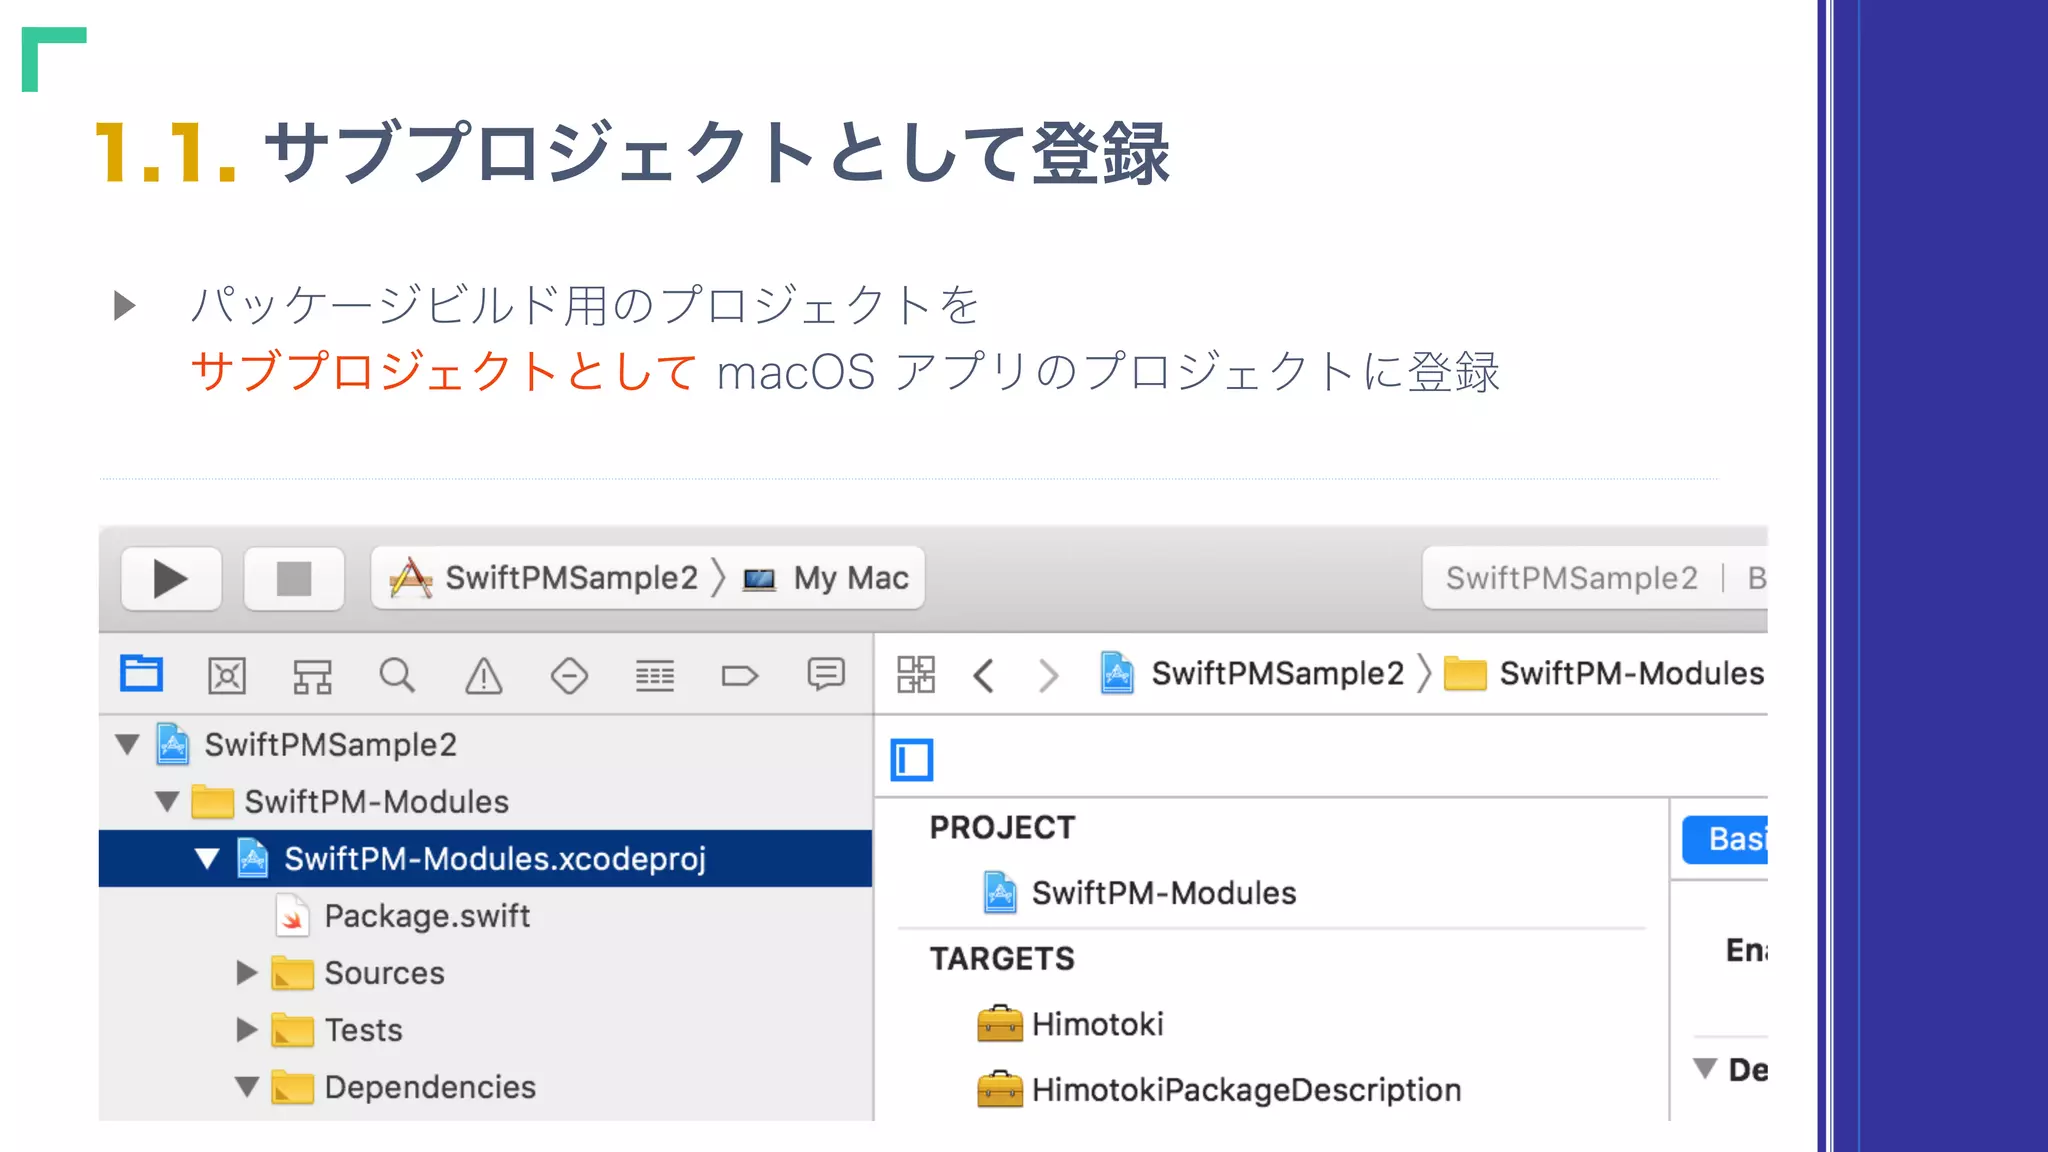Open the Debug navigator icon

[654, 676]
